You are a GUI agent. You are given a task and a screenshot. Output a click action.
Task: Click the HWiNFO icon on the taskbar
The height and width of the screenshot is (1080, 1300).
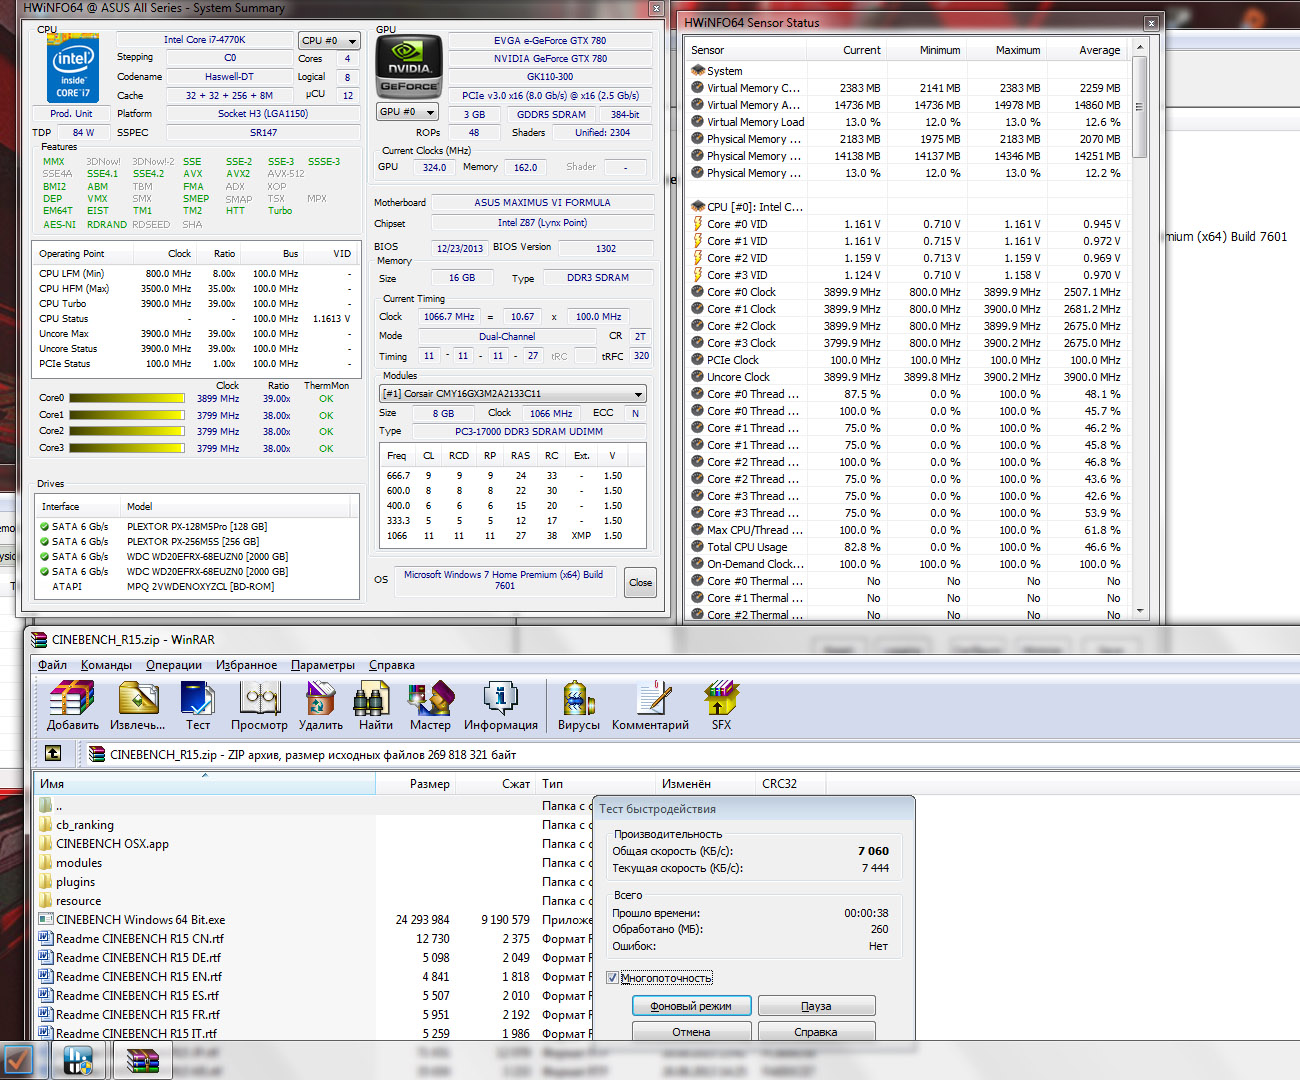[78, 1060]
